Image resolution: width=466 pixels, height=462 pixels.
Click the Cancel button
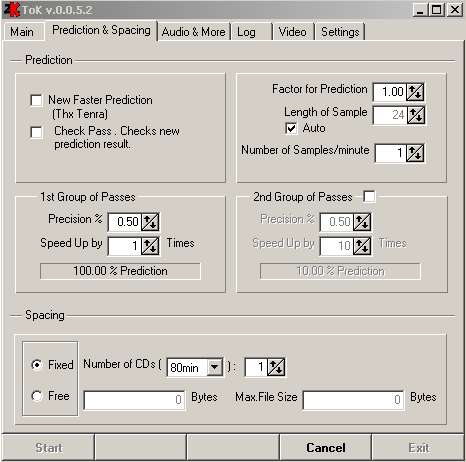tap(326, 448)
